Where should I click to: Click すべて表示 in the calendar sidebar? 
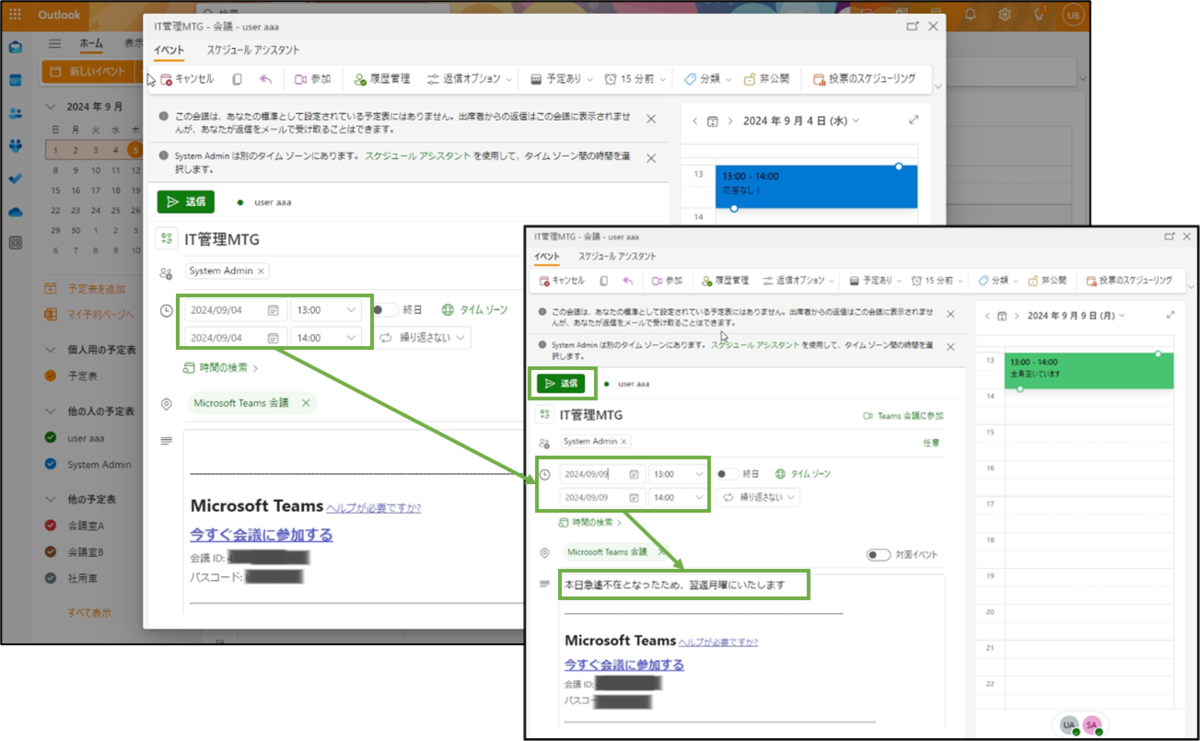point(89,612)
